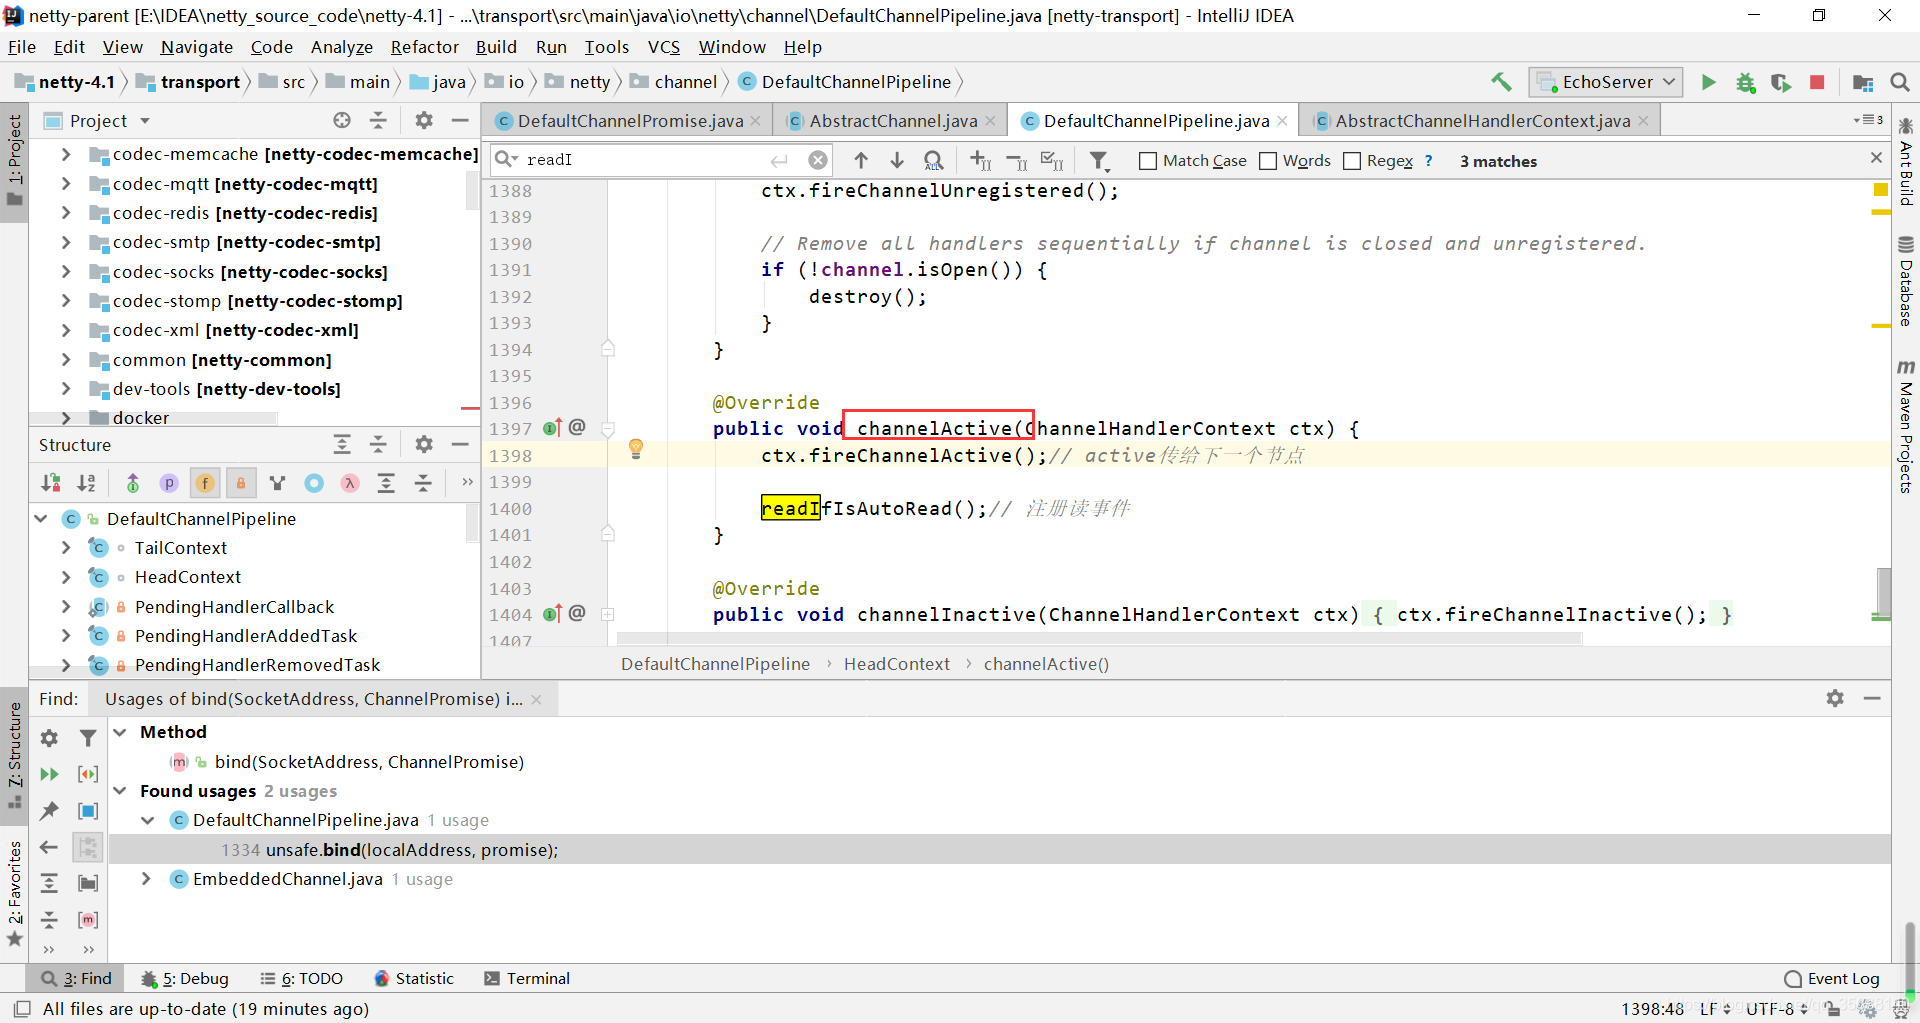The height and width of the screenshot is (1023, 1920).
Task: Sort Structure alphabetically icon
Action: [x=87, y=483]
